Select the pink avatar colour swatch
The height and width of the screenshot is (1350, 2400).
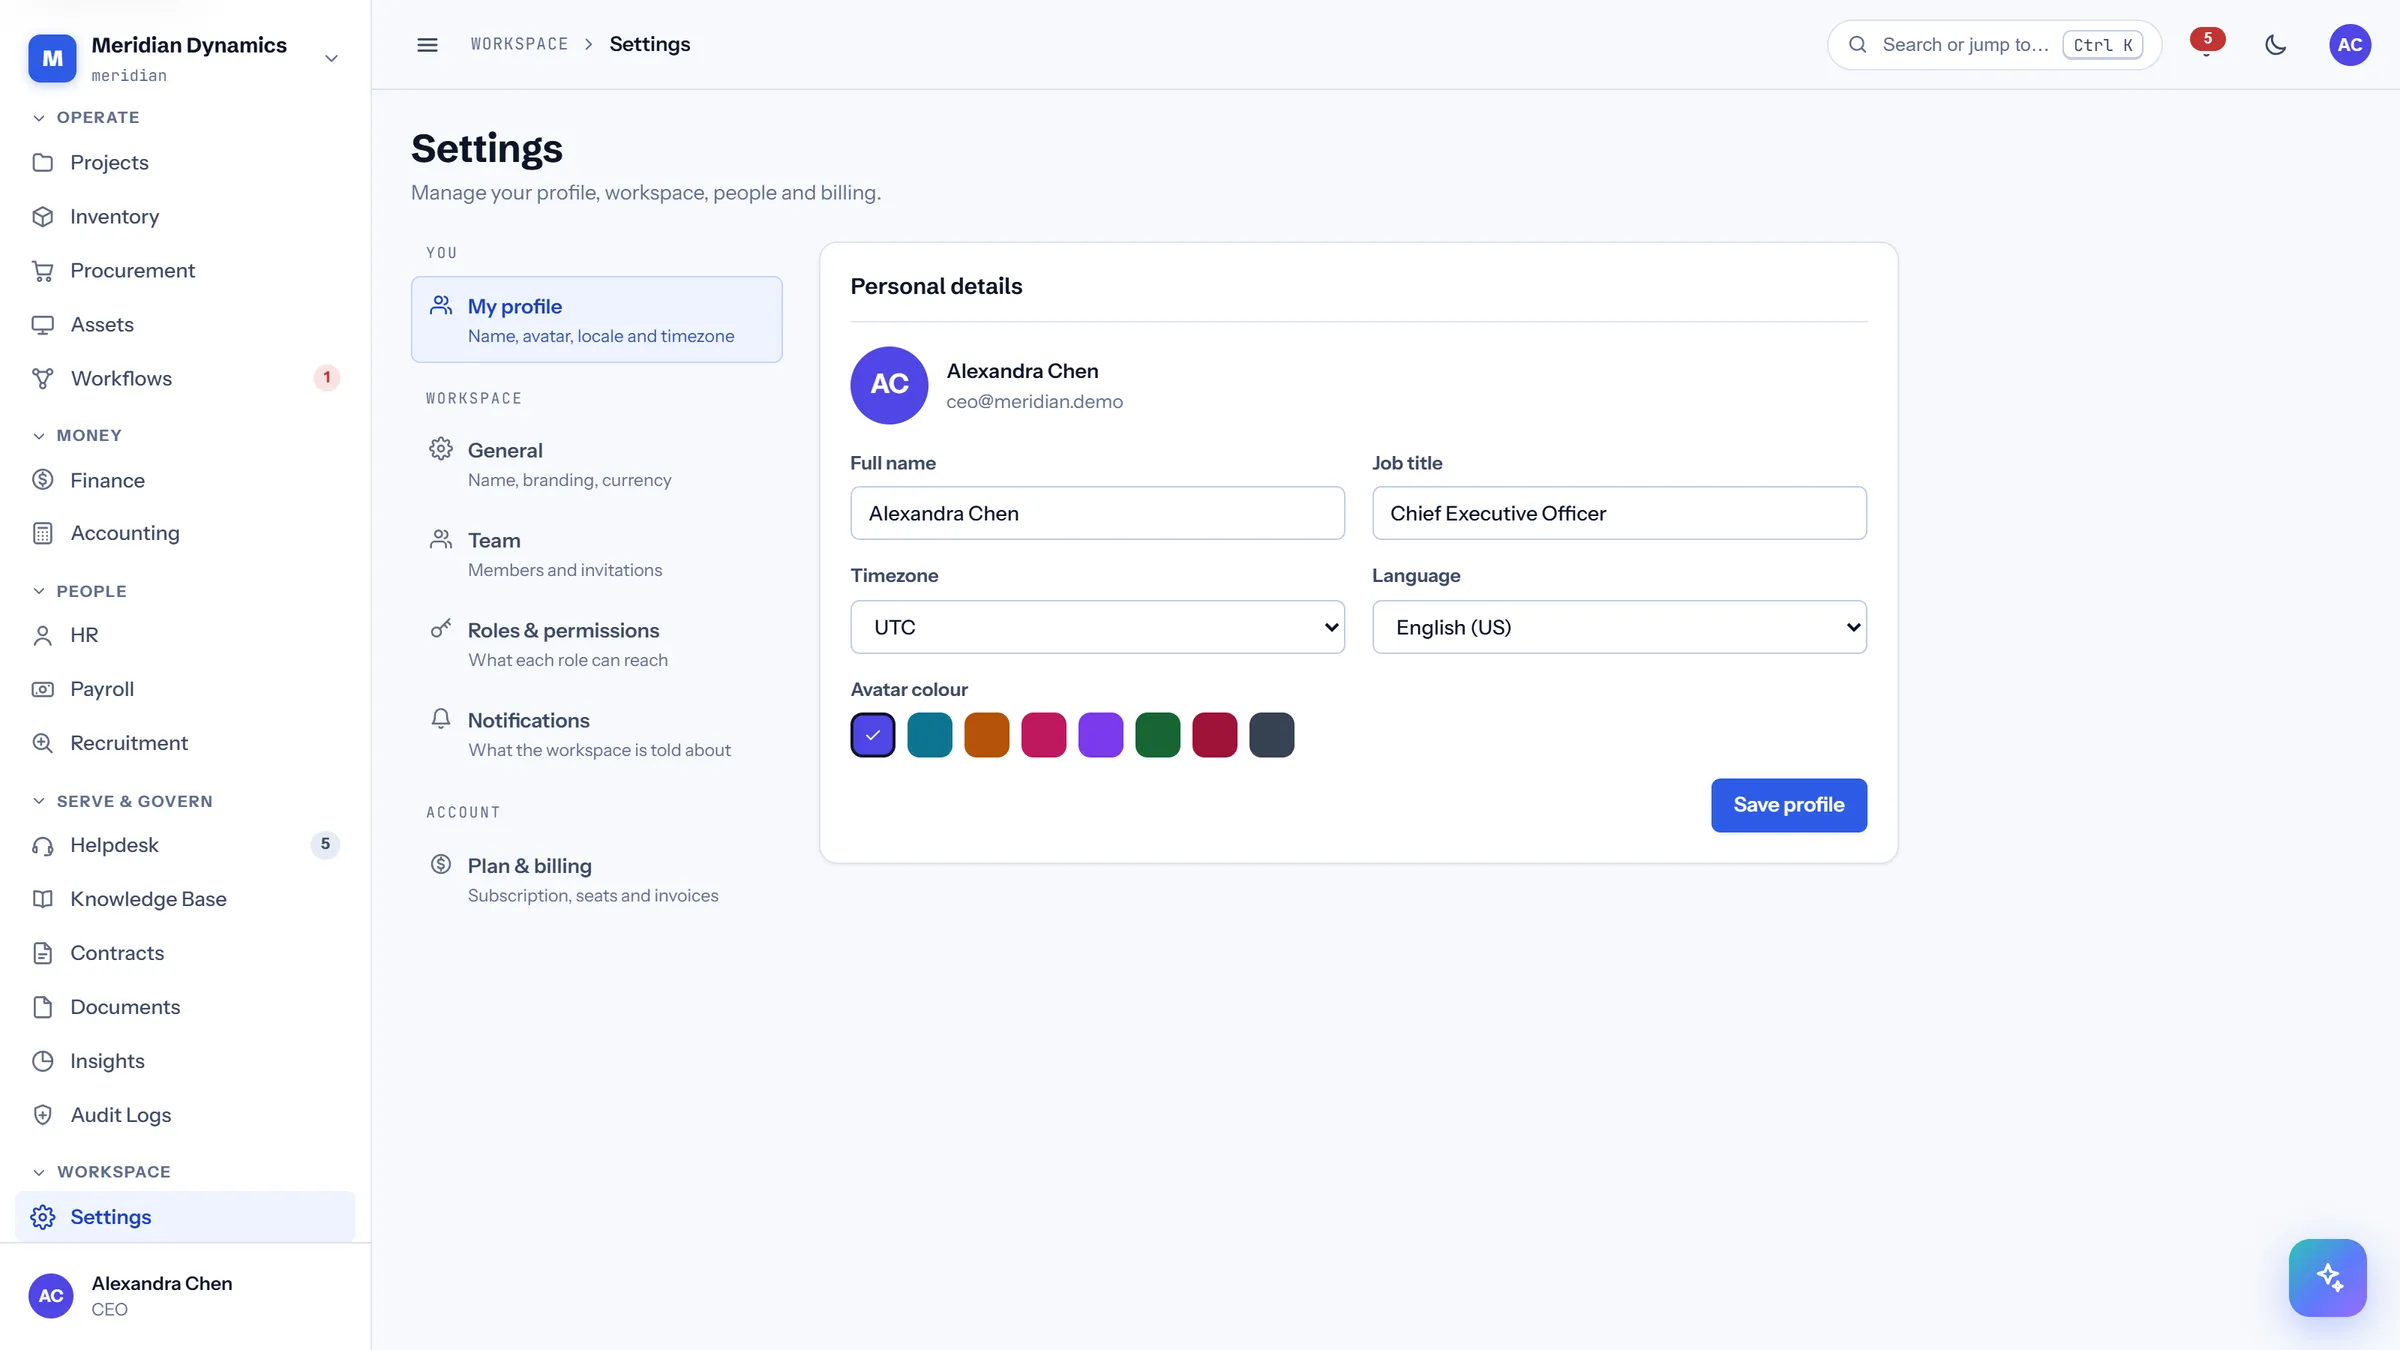click(x=1044, y=735)
